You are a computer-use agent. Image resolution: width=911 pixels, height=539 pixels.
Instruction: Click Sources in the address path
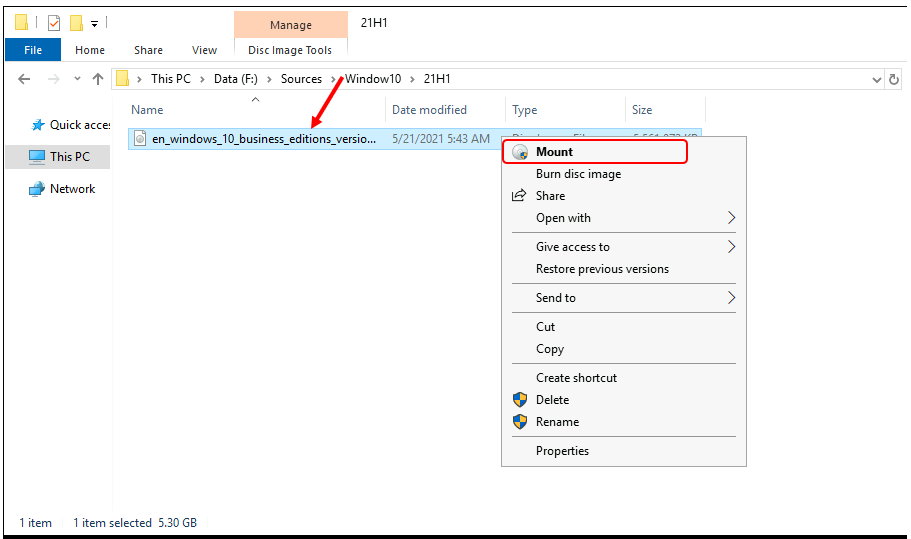click(x=301, y=79)
